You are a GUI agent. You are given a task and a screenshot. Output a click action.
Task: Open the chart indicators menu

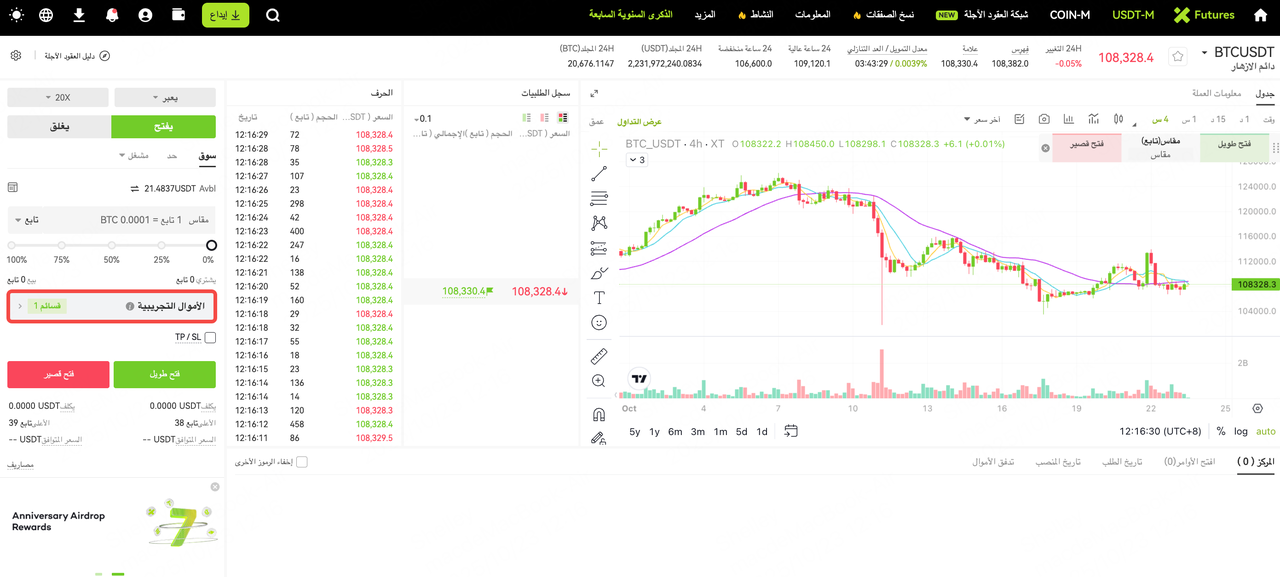tap(1094, 119)
